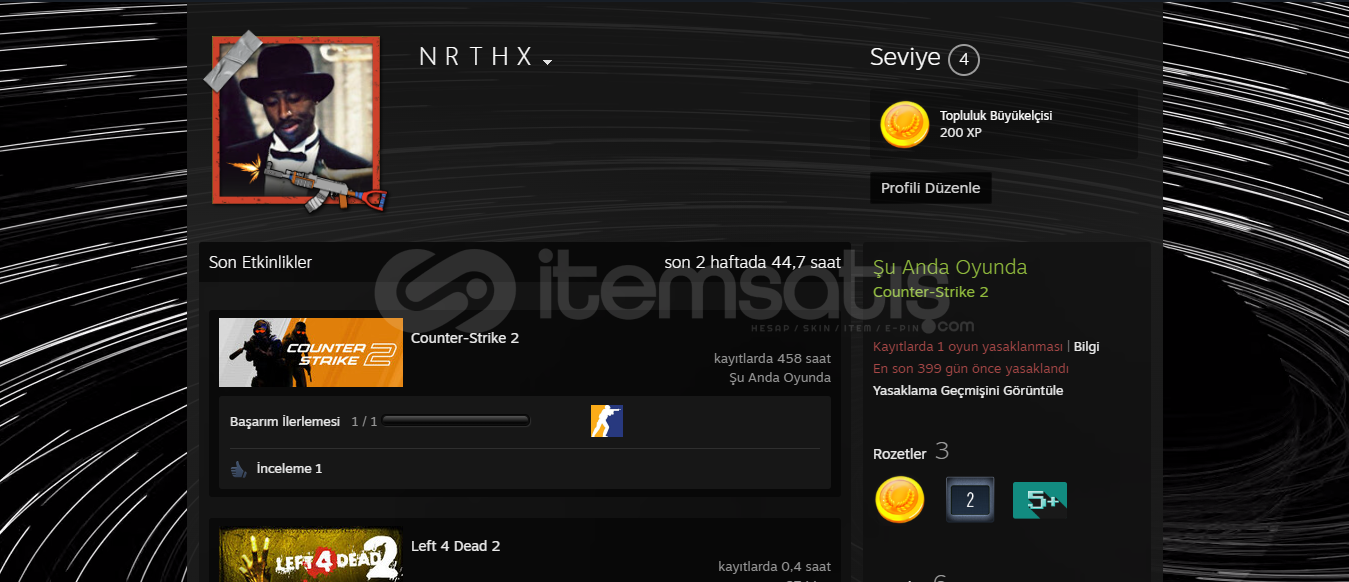This screenshot has height=582, width=1349.
Task: Open the Rozetler badges heading link
Action: pos(900,454)
